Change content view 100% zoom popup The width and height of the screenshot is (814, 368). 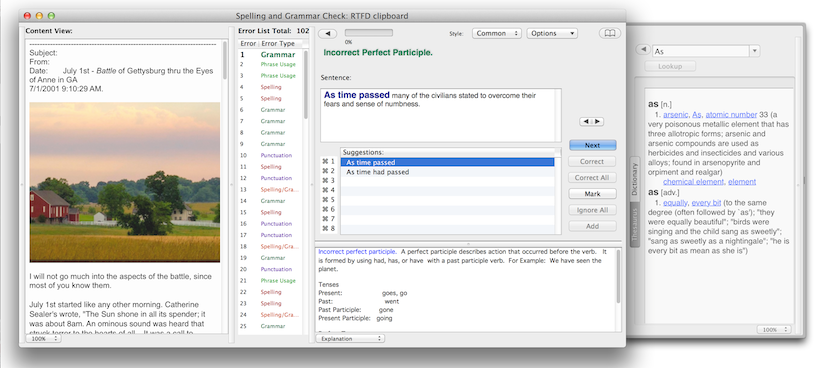coord(43,338)
